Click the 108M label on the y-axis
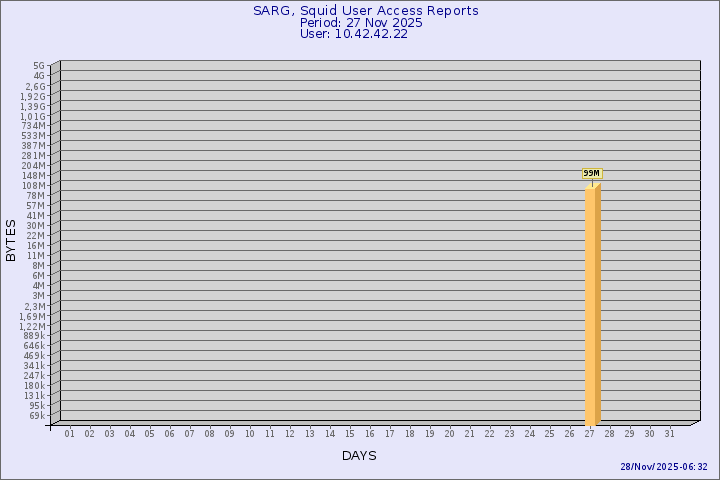The image size is (720, 480). pos(34,186)
